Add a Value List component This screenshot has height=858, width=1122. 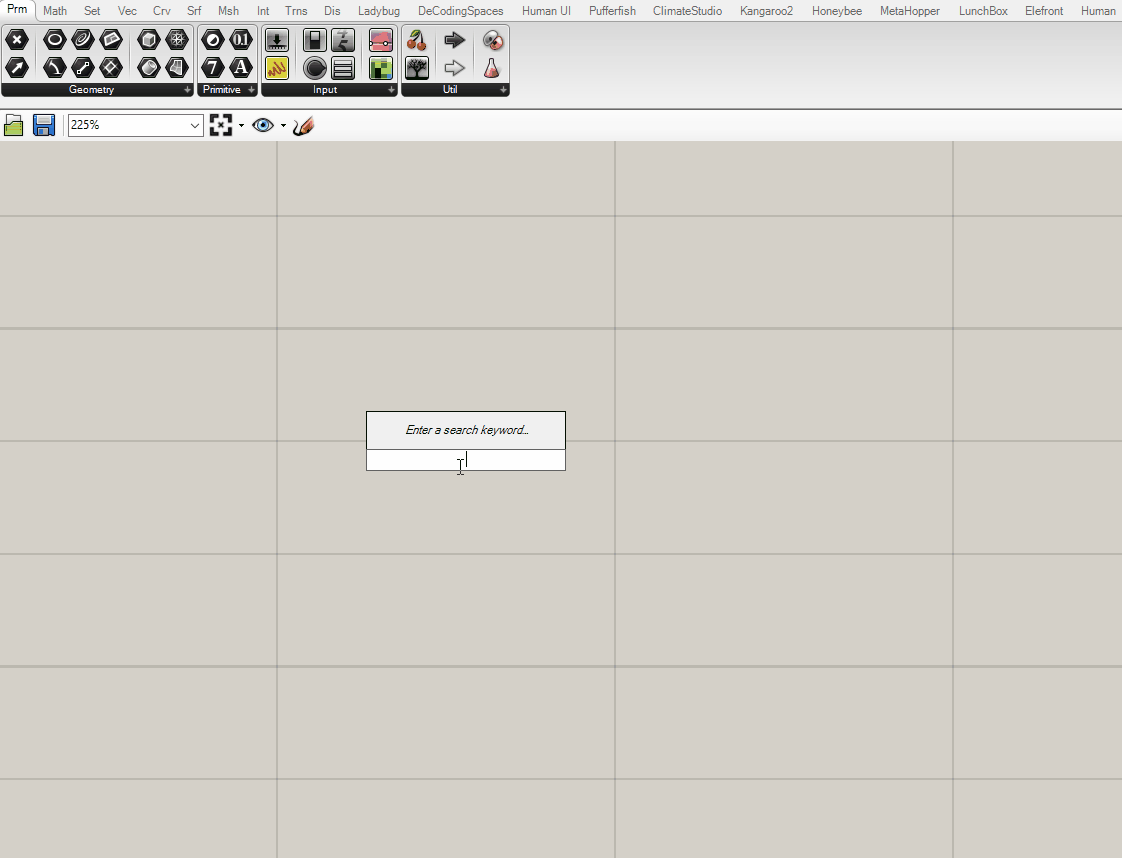343,68
